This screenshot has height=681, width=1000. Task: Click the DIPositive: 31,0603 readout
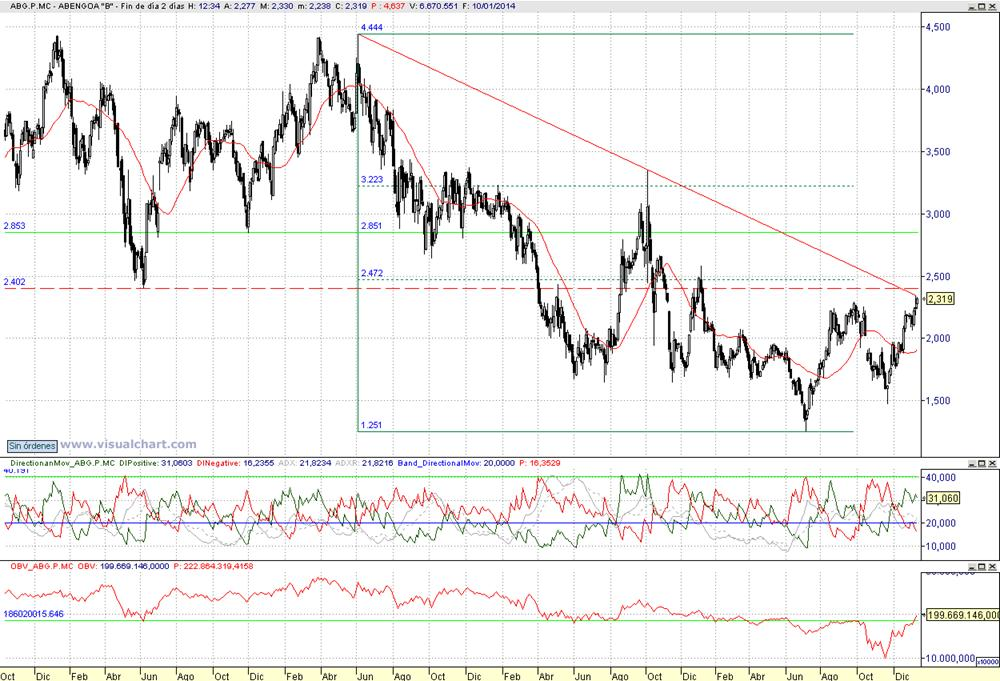coord(156,463)
